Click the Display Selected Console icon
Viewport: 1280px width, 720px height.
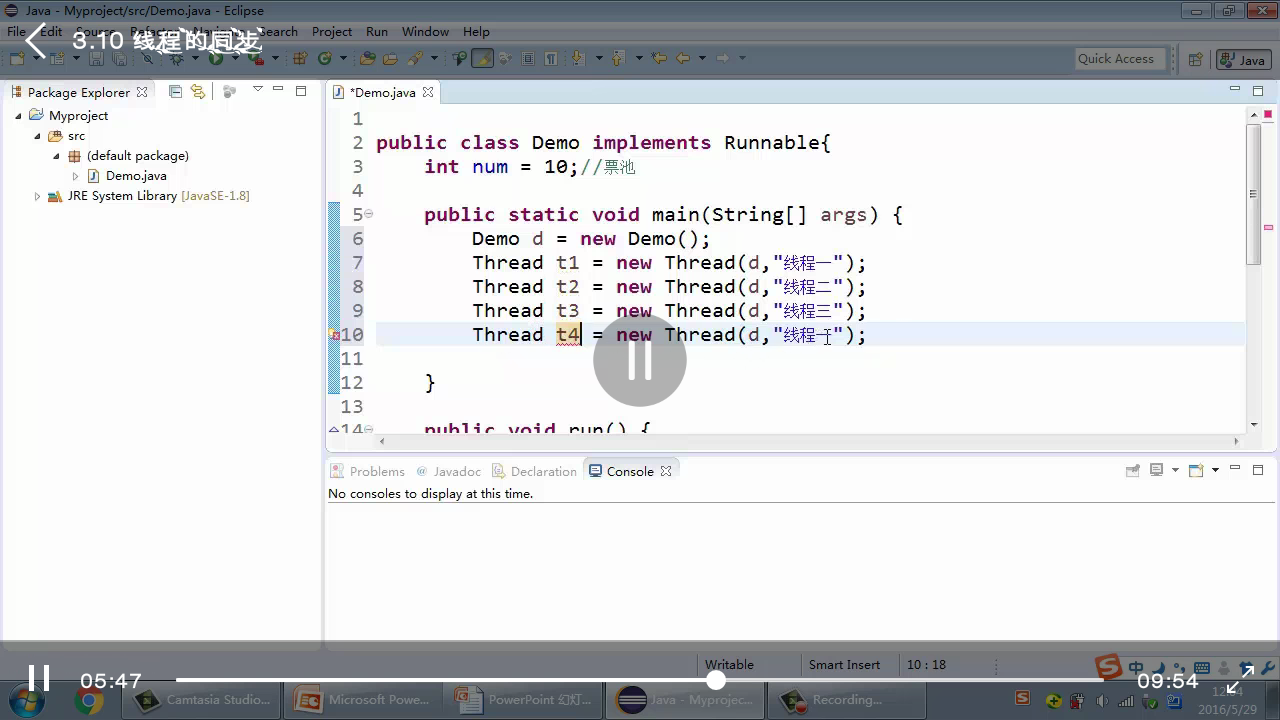point(1157,470)
